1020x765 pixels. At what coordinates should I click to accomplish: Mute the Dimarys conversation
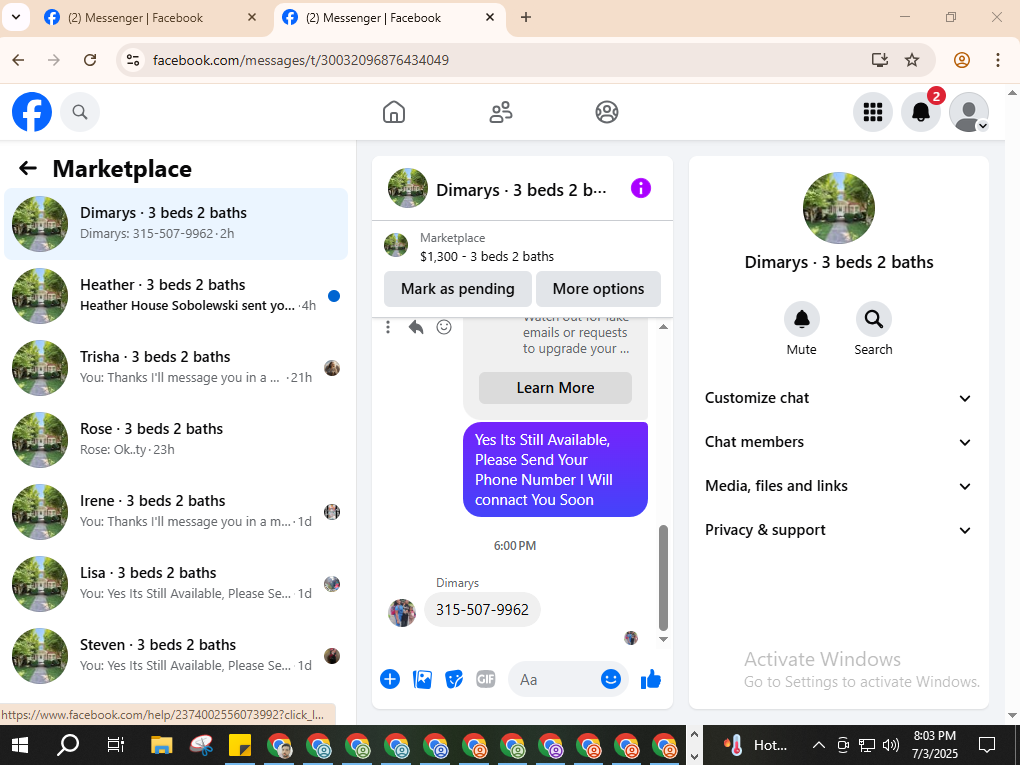pos(801,319)
